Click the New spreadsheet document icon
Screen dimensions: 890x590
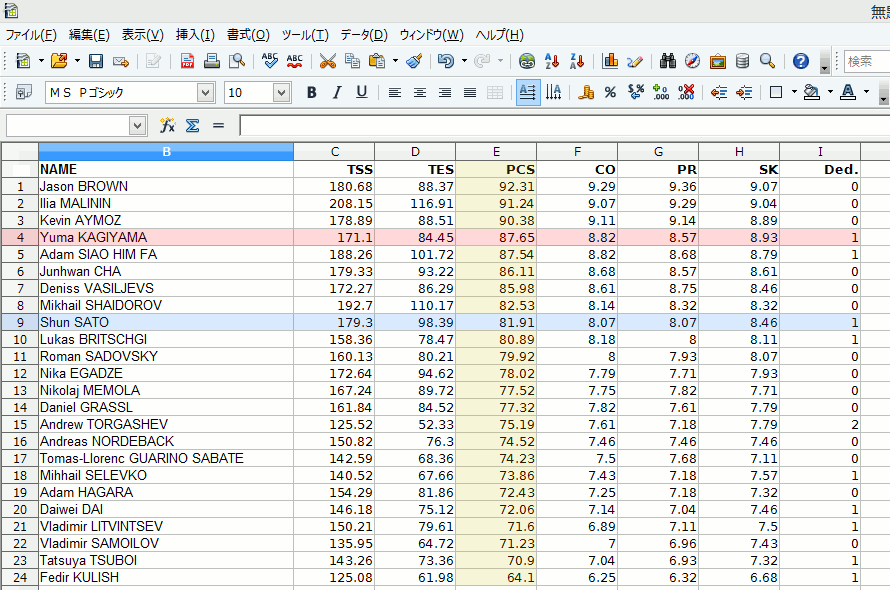click(23, 61)
